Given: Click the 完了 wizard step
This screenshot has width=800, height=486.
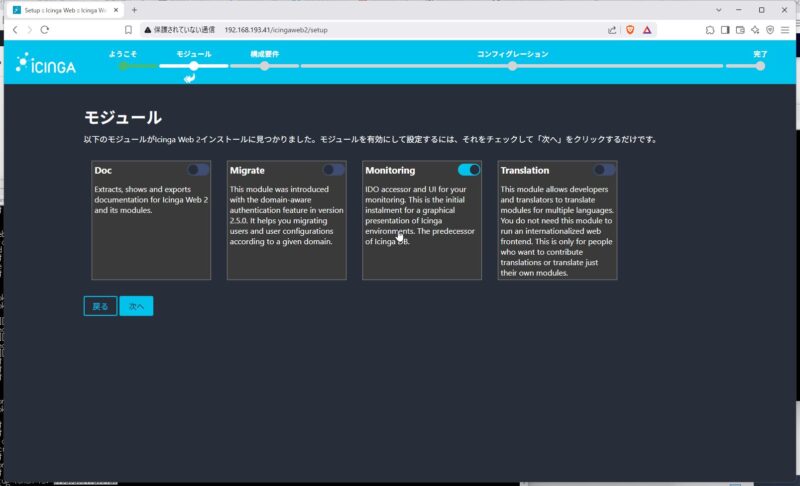Looking at the screenshot, I should (x=760, y=54).
